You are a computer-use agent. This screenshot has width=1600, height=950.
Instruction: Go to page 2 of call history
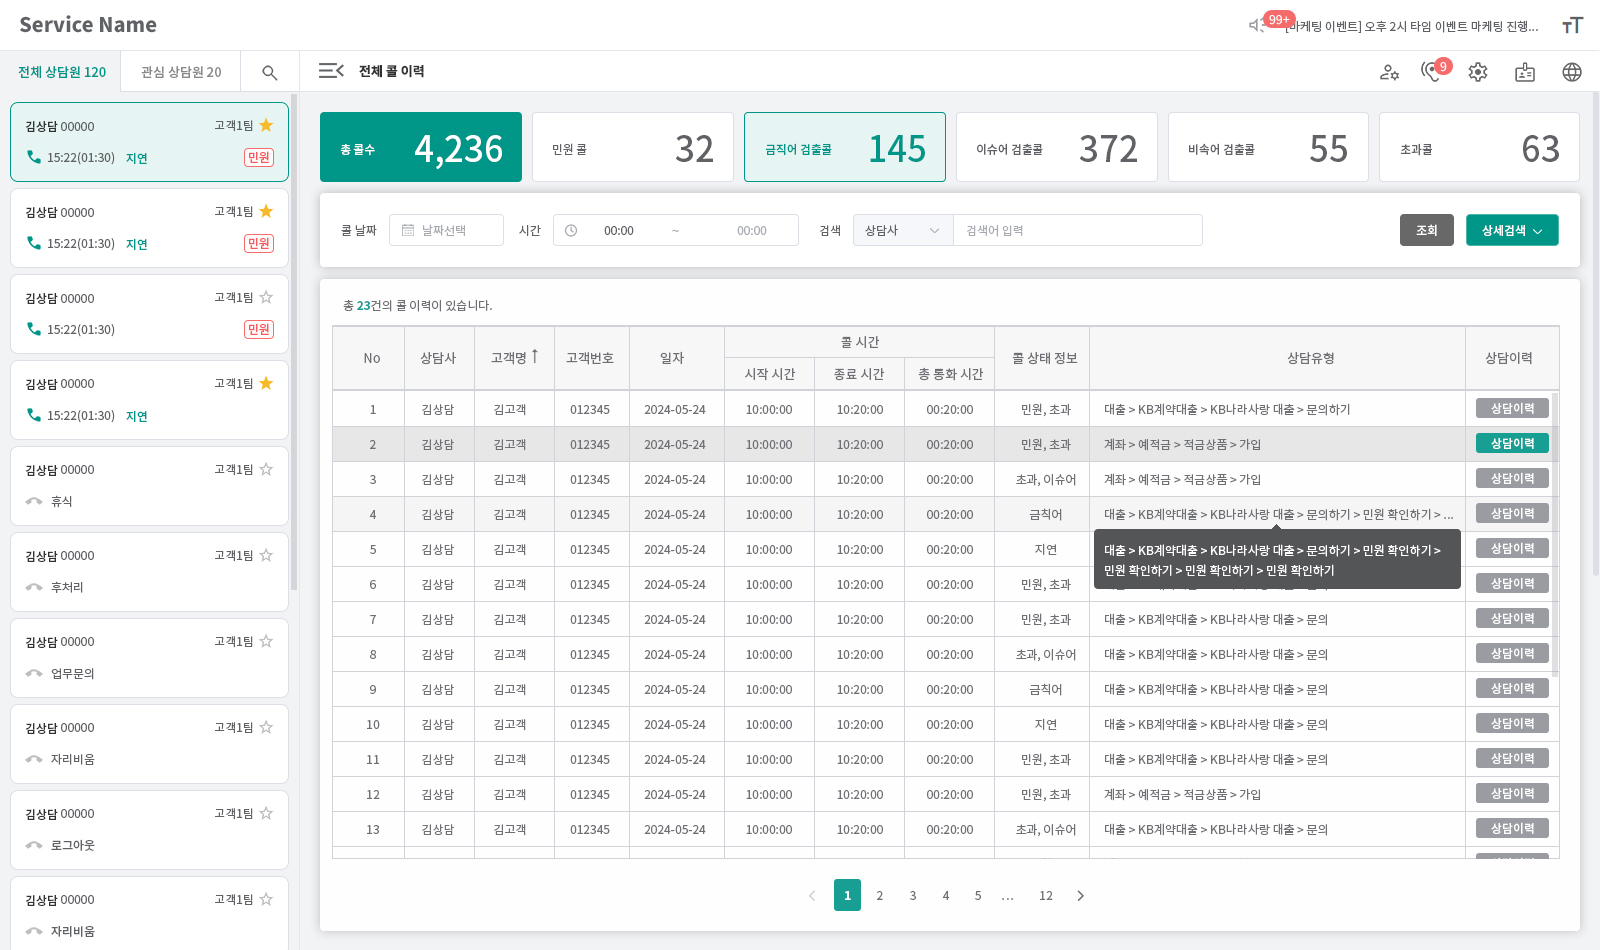[880, 895]
